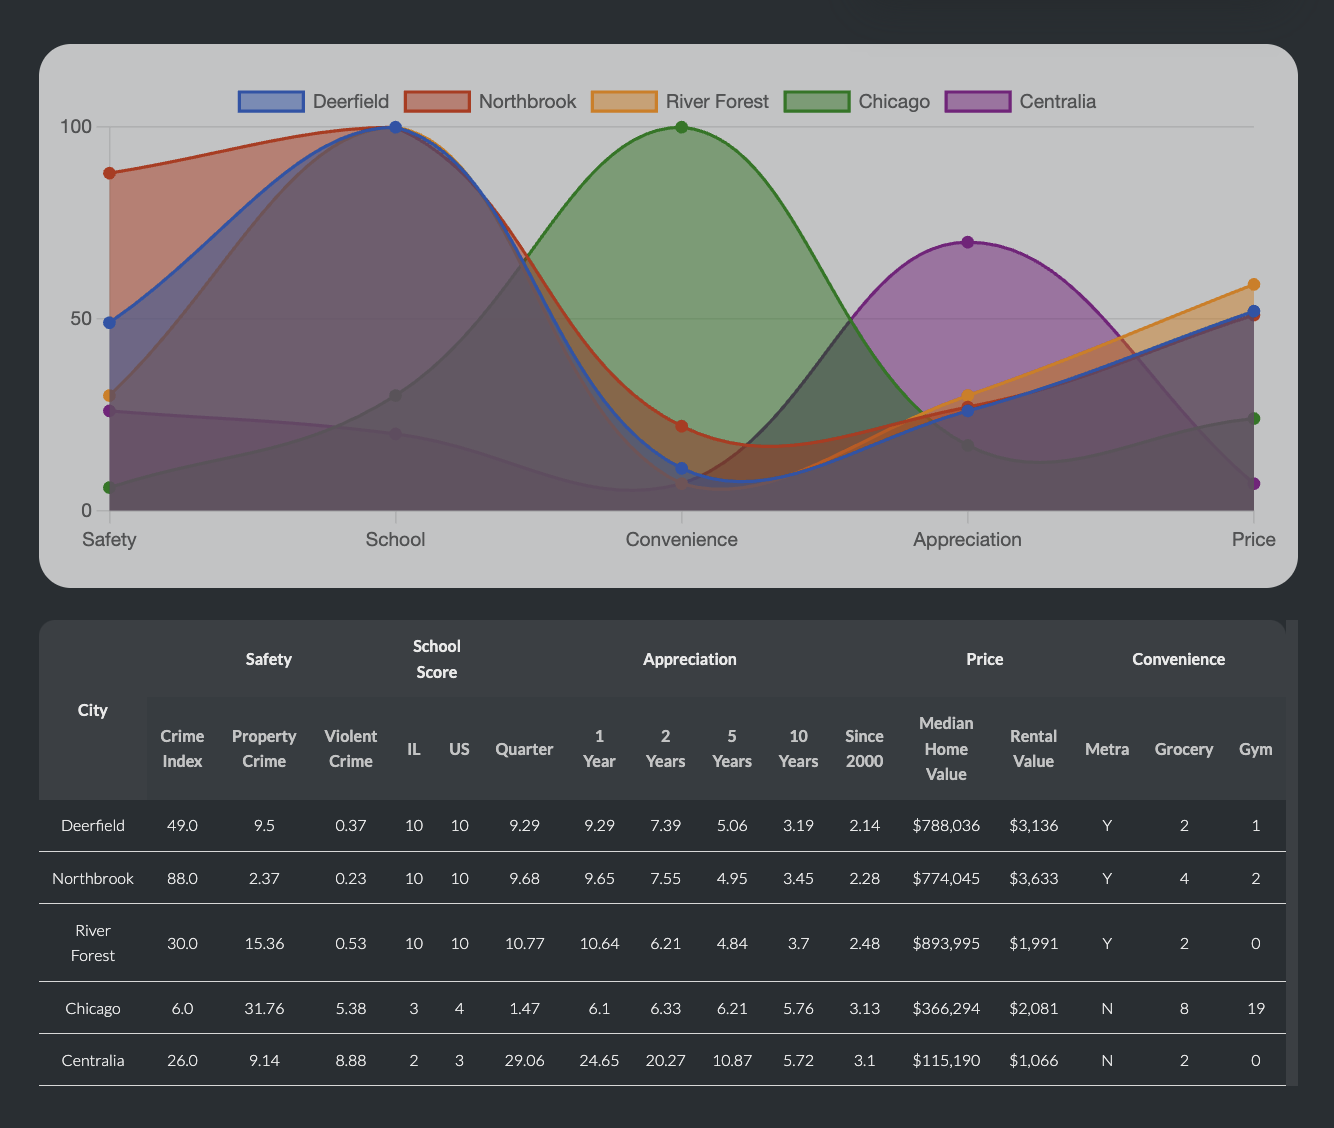The height and width of the screenshot is (1128, 1334).
Task: Select the Chicago city row cell
Action: [93, 1008]
